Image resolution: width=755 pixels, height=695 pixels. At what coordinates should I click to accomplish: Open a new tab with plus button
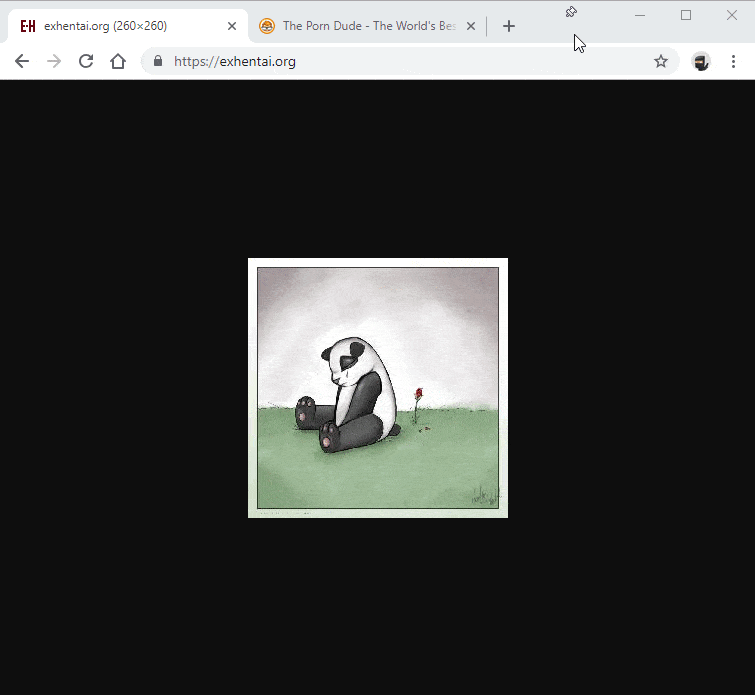[x=509, y=26]
